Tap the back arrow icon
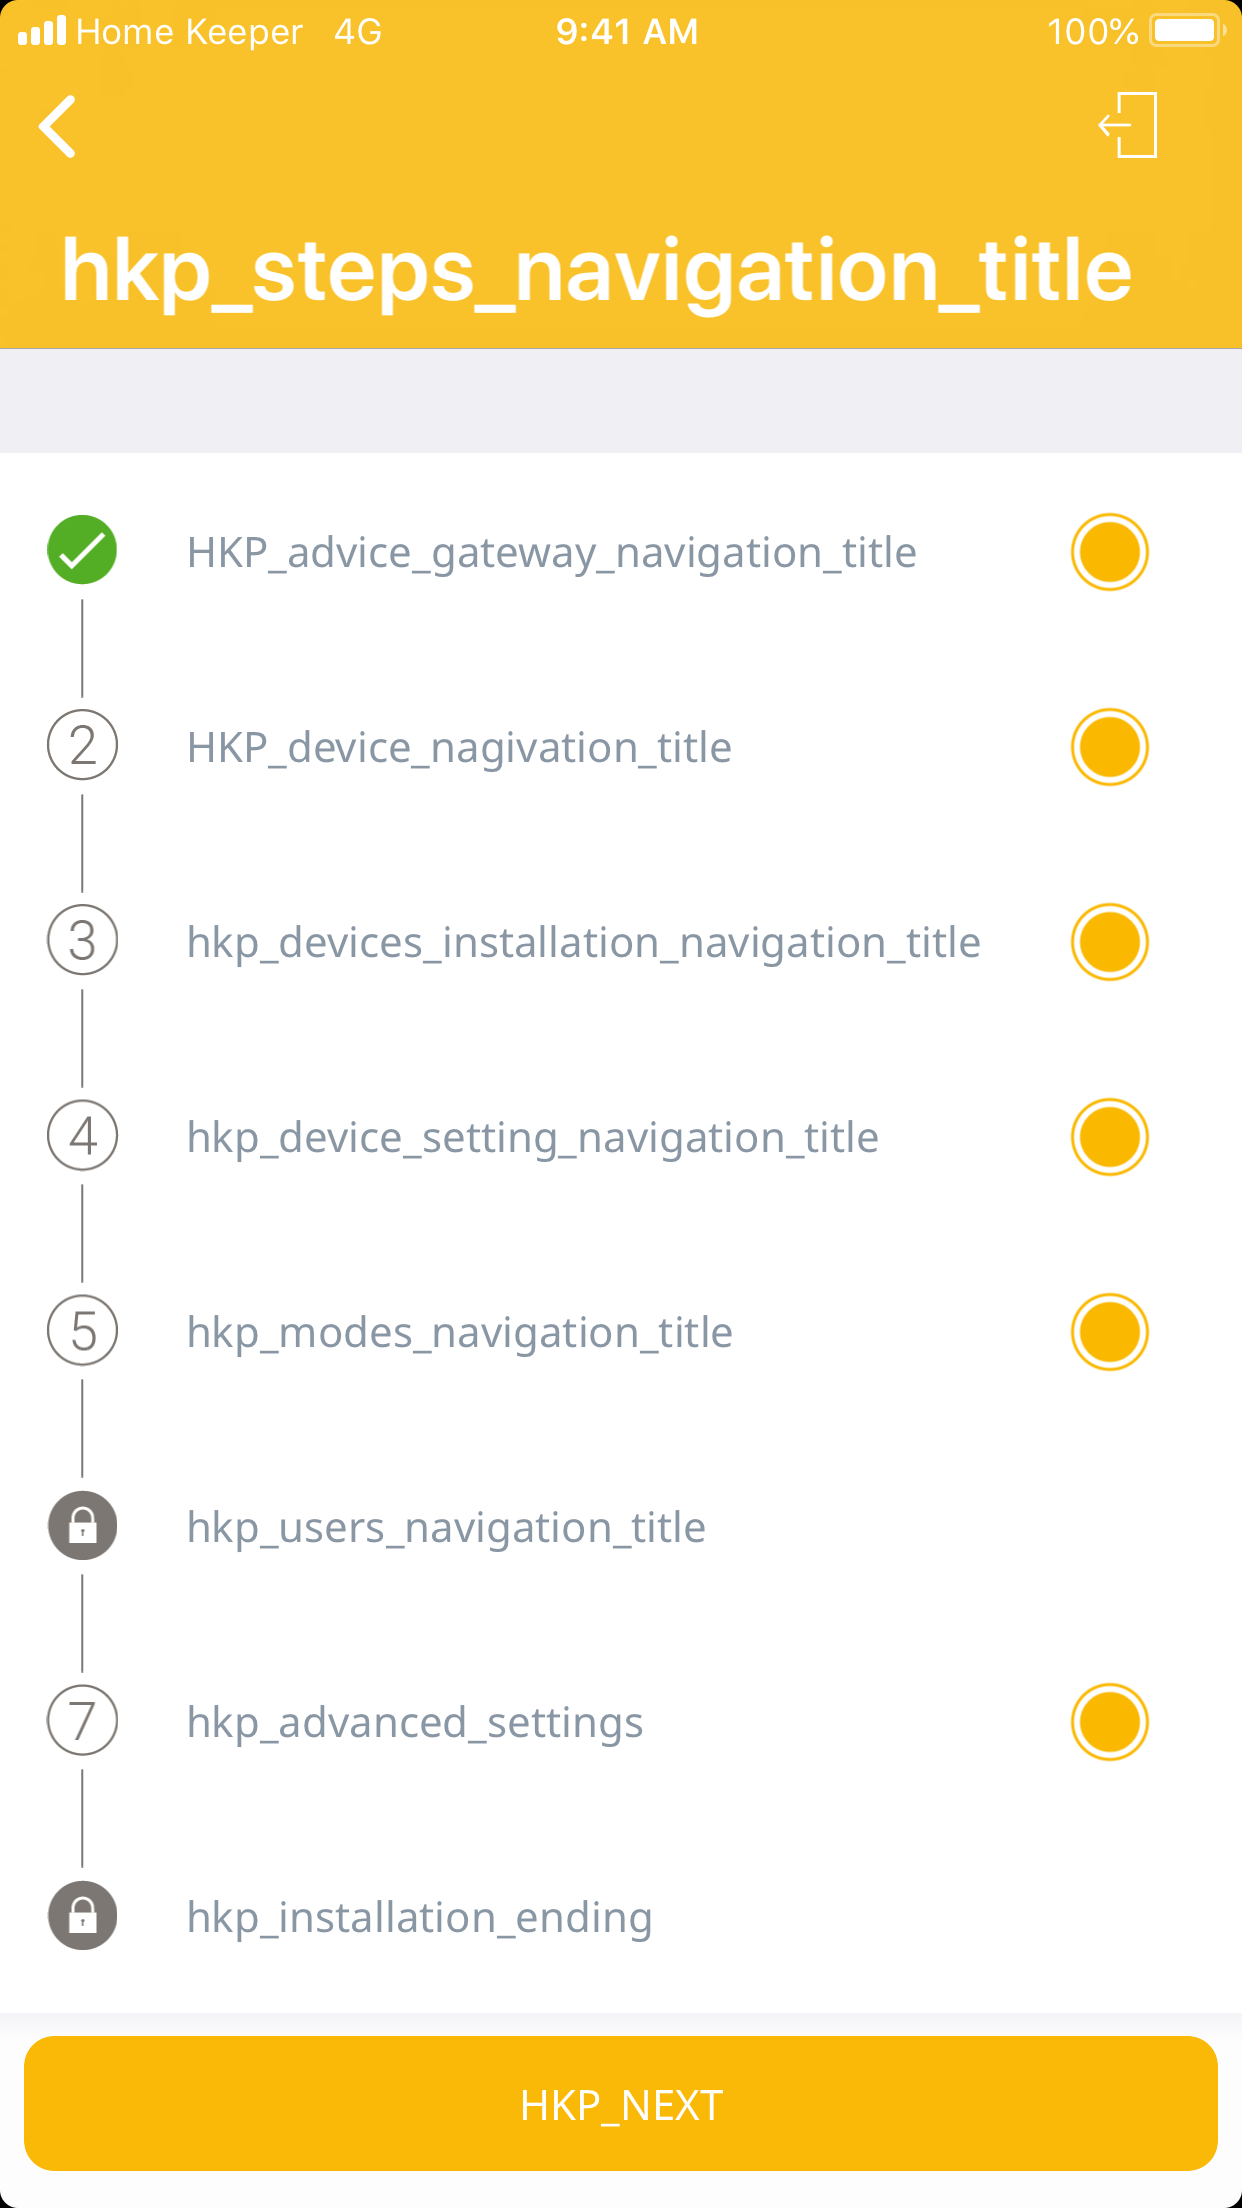The height and width of the screenshot is (2208, 1242). click(x=58, y=127)
